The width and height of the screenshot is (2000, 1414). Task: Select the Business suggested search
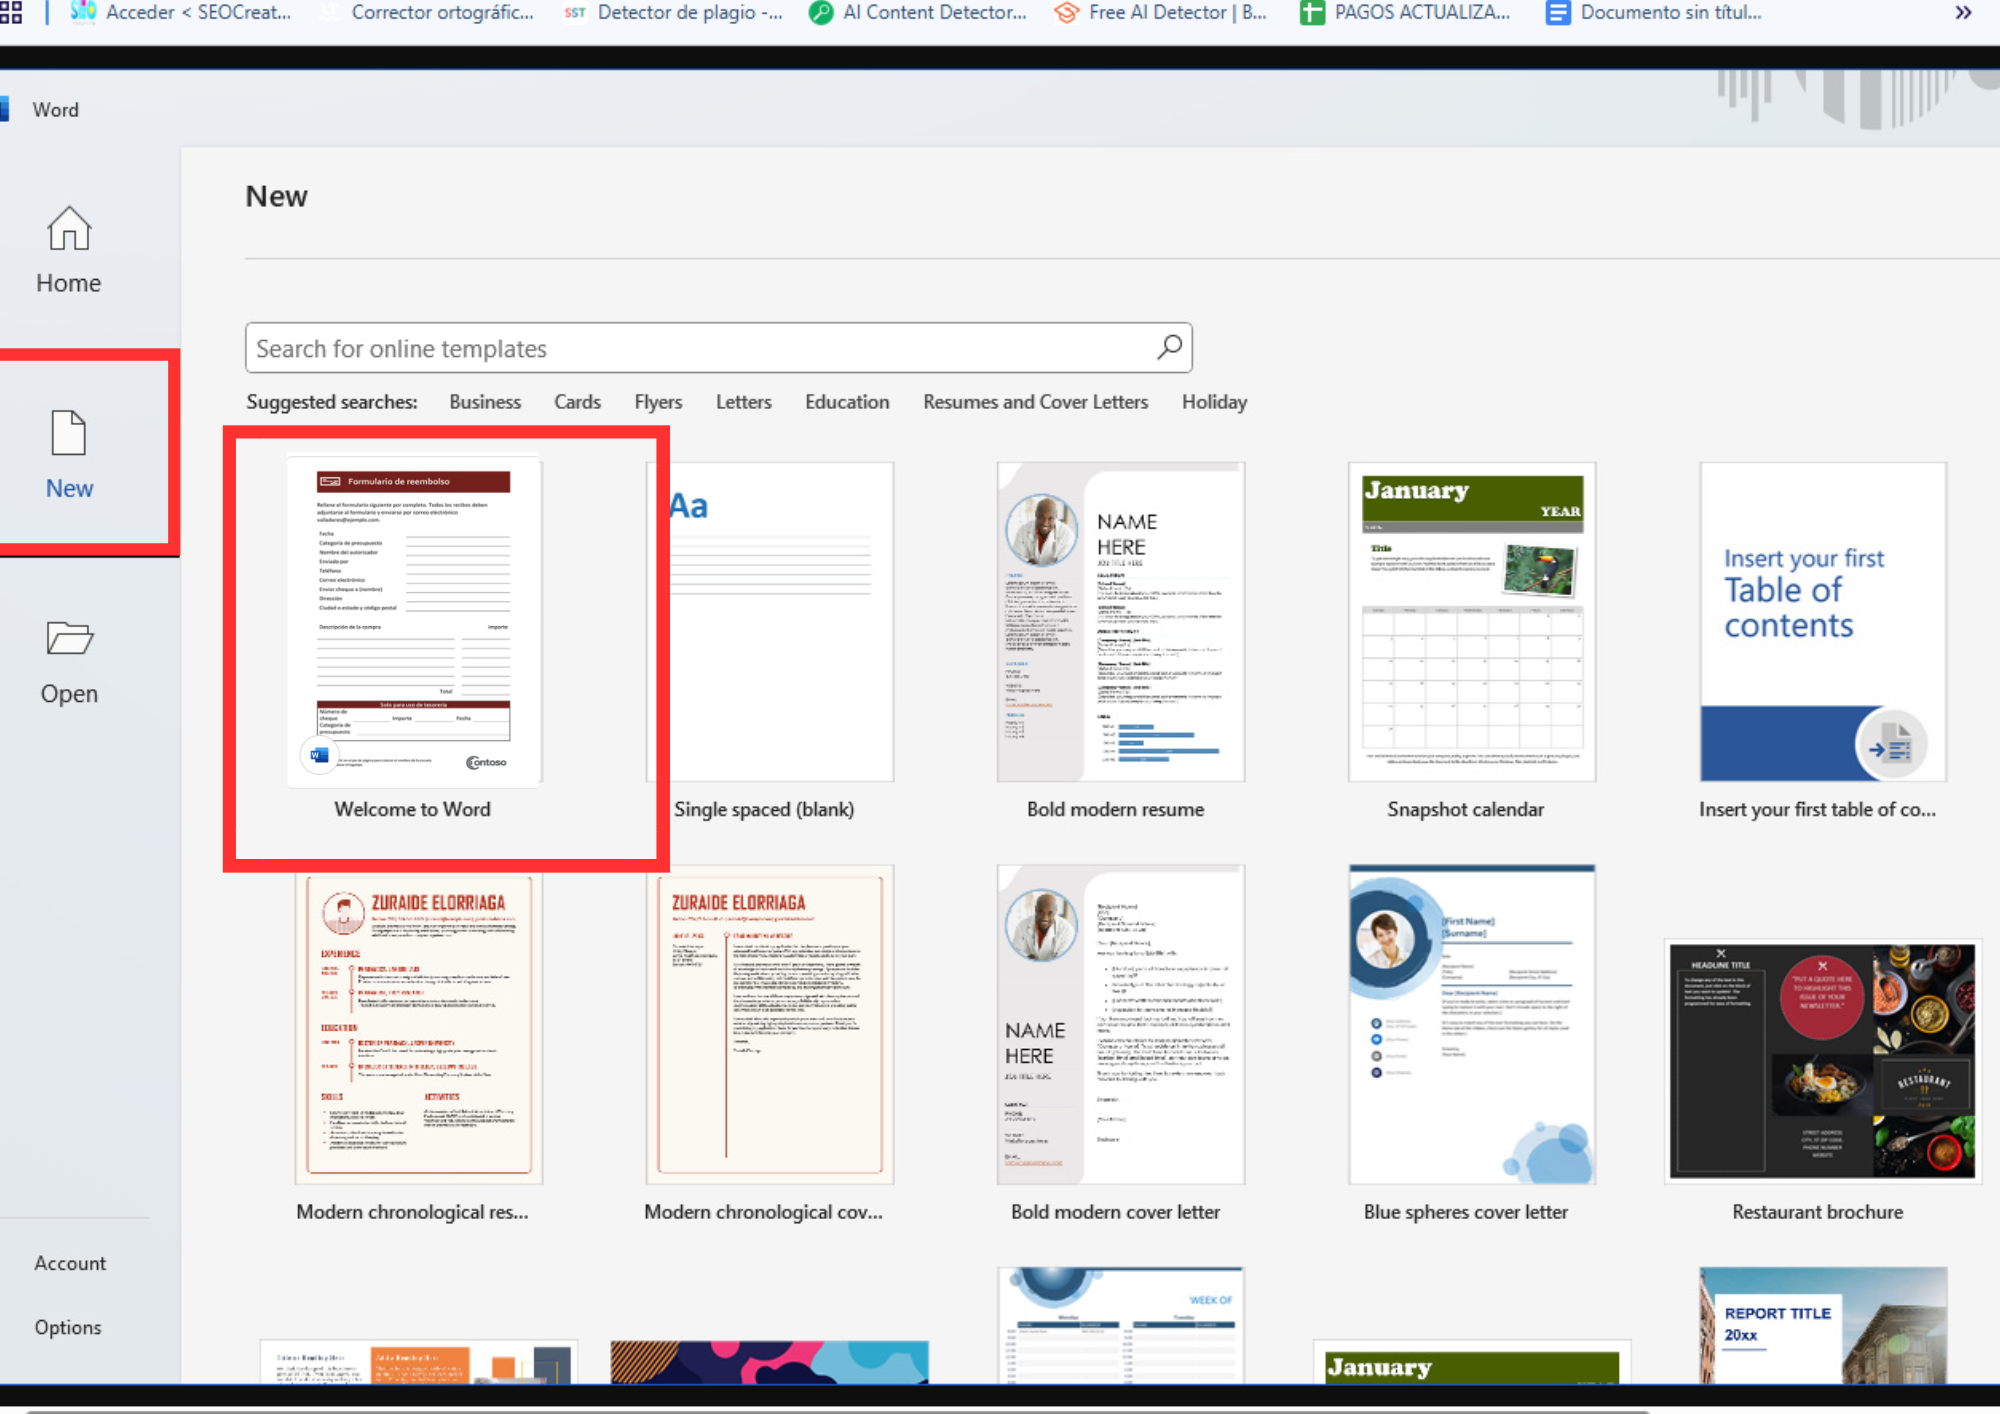pos(485,402)
